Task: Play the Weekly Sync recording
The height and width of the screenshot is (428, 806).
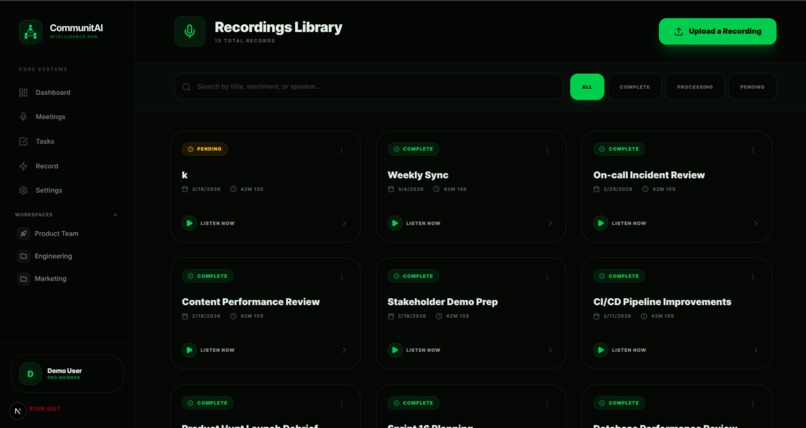Action: click(x=395, y=223)
